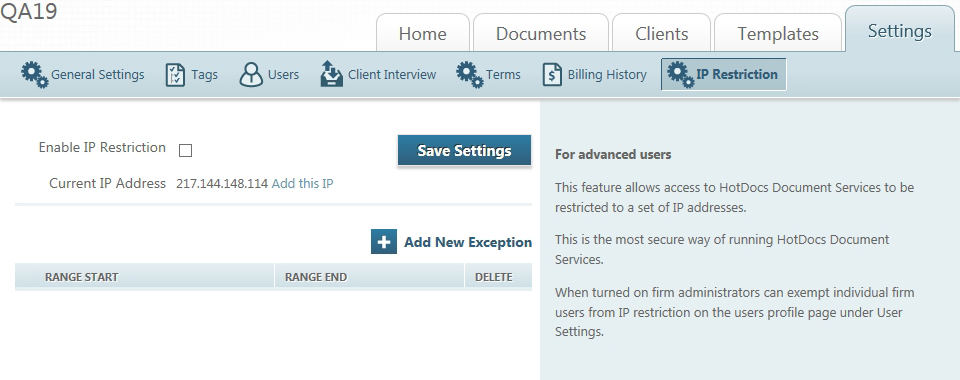Open General Settings label
Image resolution: width=960 pixels, height=380 pixels.
[97, 75]
